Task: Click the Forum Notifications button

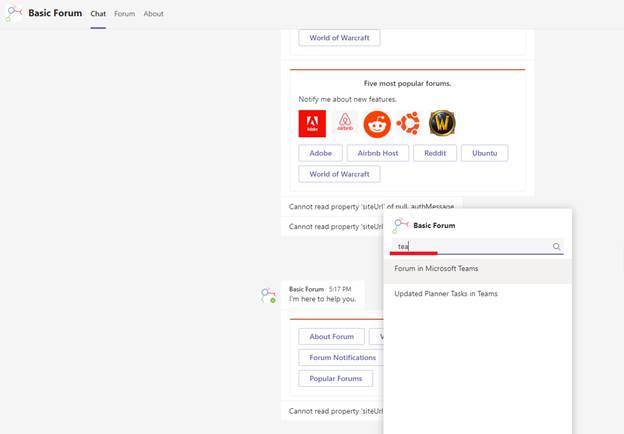Action: (342, 358)
